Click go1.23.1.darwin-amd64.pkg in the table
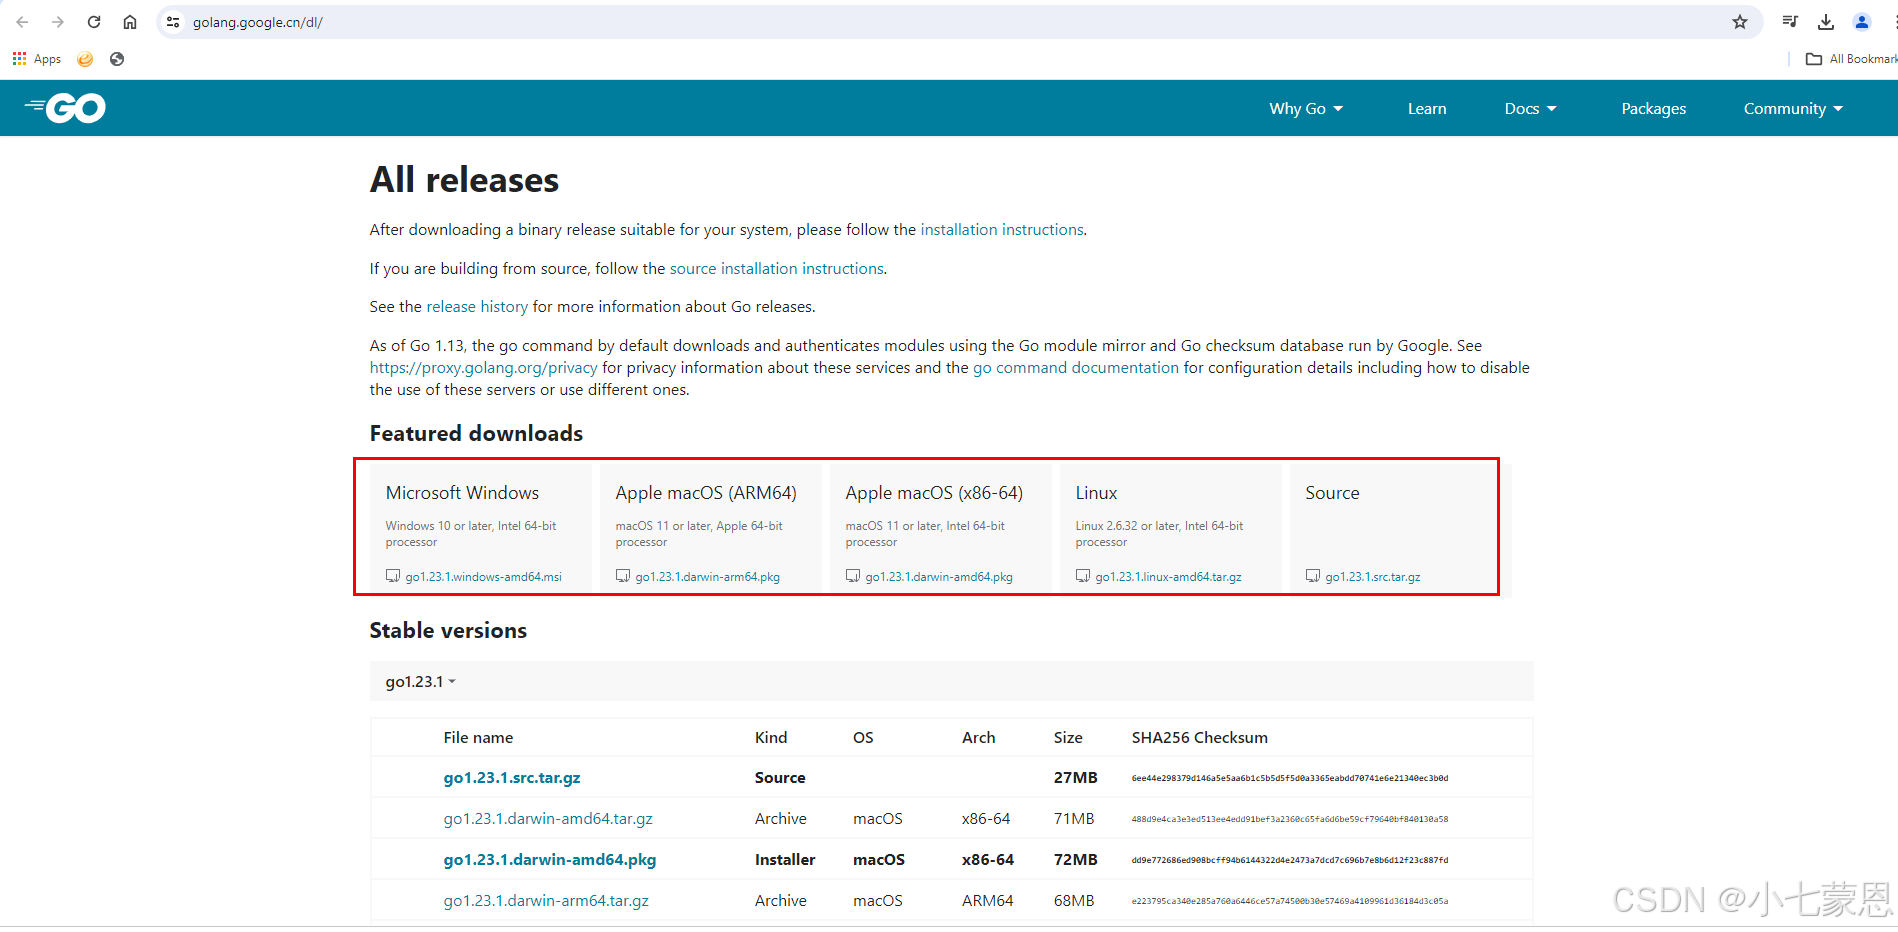Image resolution: width=1898 pixels, height=932 pixels. pos(550,860)
